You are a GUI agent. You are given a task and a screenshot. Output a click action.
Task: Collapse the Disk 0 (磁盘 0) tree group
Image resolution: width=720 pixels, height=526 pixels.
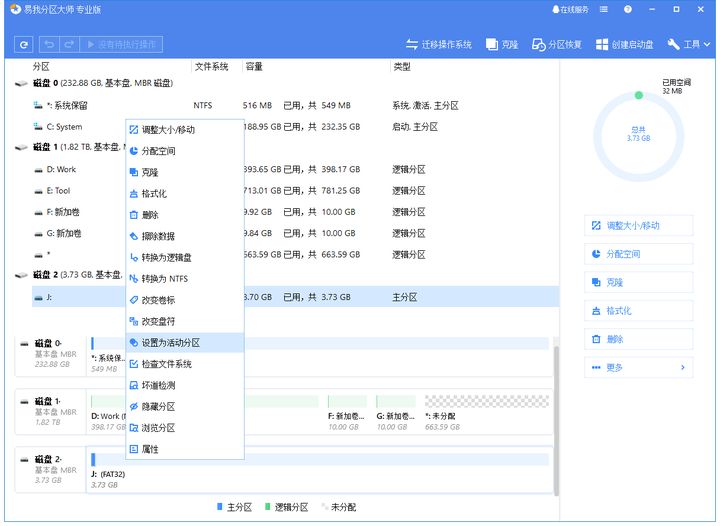click(21, 83)
